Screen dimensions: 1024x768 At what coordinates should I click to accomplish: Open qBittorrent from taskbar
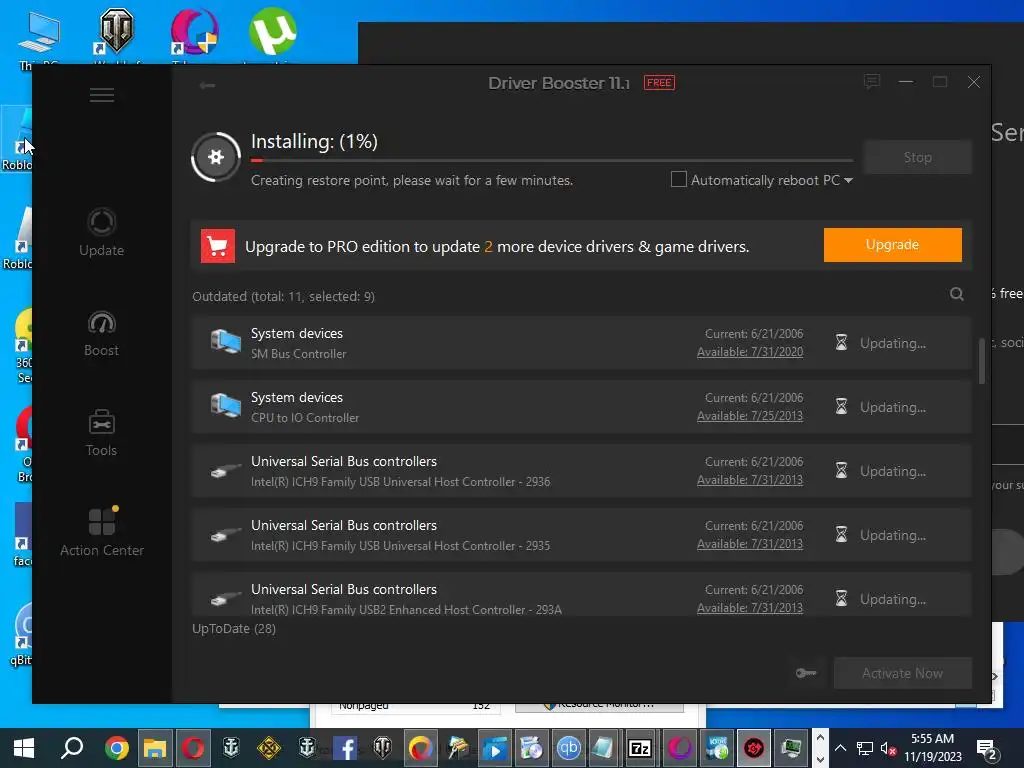click(568, 748)
